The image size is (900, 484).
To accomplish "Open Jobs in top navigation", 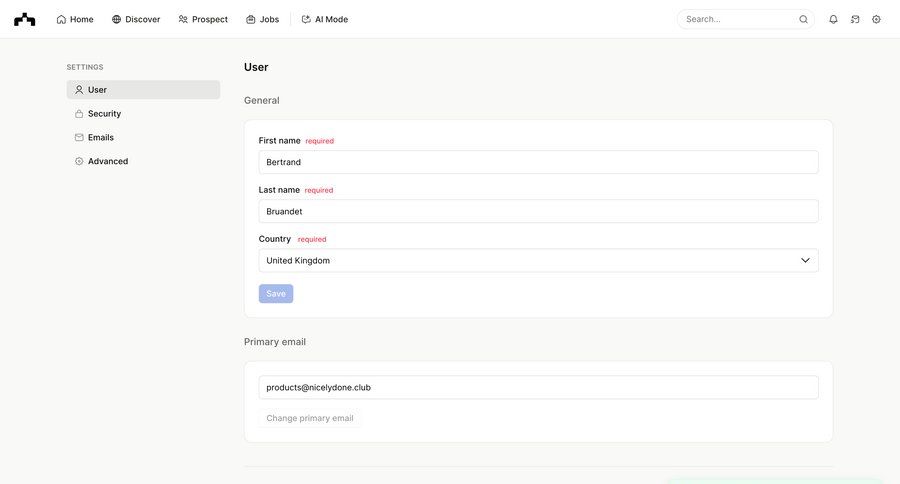I will click(262, 20).
